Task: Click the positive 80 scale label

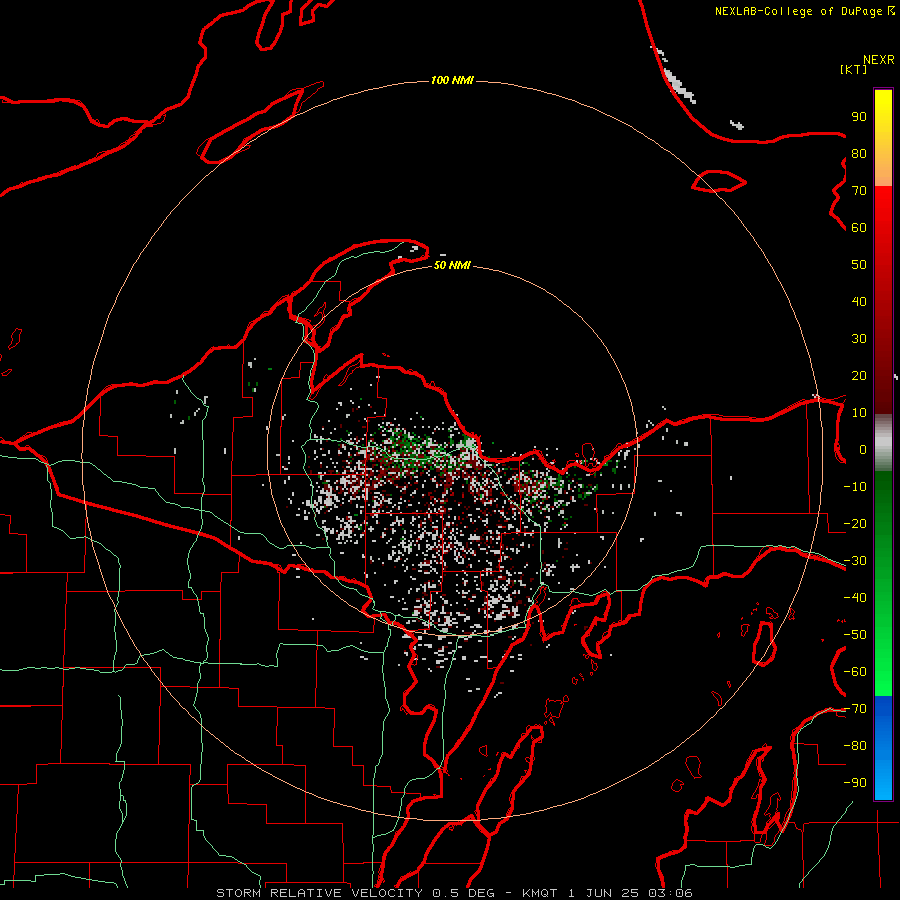Action: (x=859, y=153)
